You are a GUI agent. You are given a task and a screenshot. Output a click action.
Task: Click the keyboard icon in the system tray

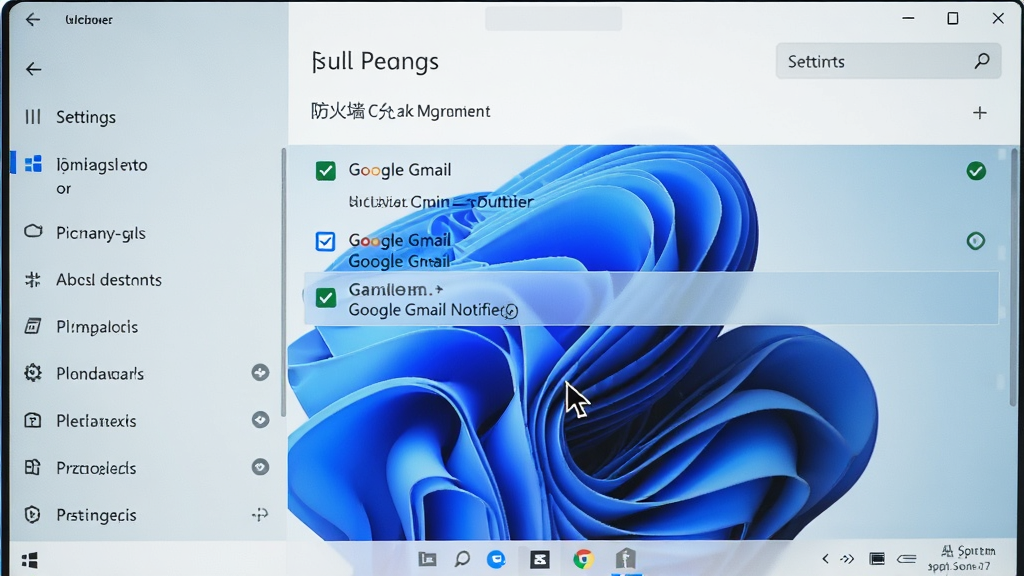point(906,559)
